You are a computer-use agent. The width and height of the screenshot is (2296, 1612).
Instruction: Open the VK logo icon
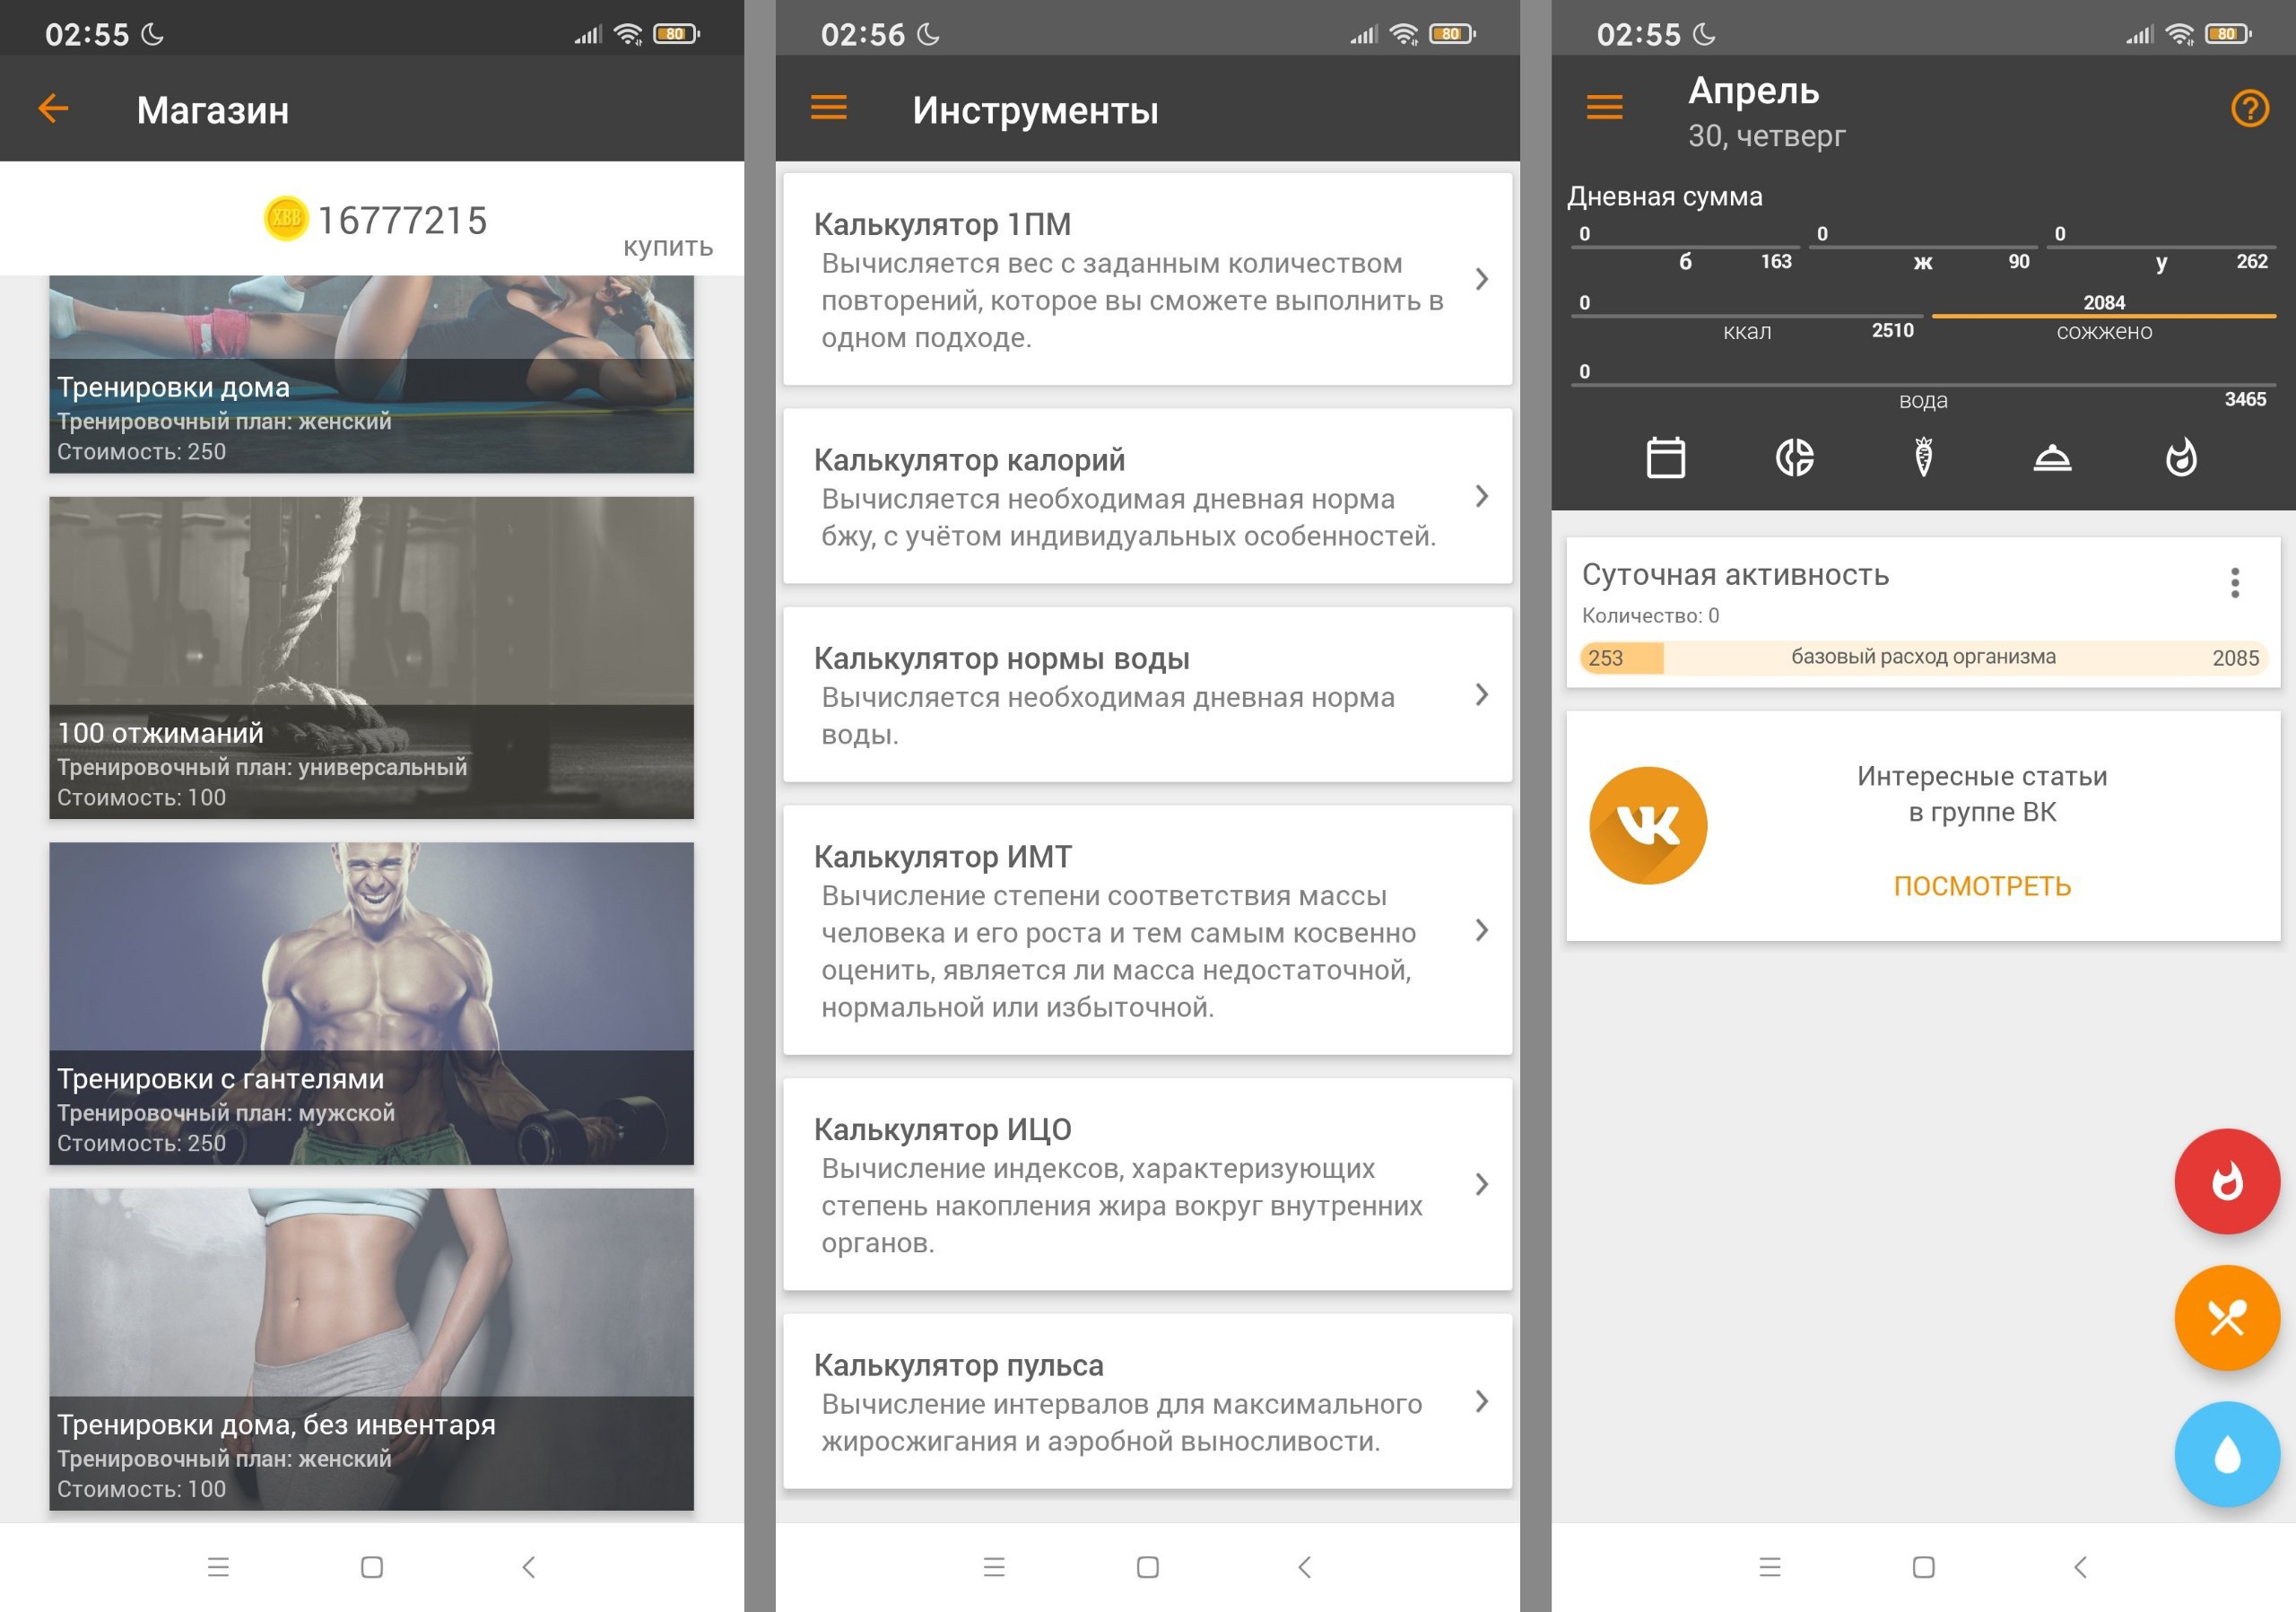tap(1648, 825)
